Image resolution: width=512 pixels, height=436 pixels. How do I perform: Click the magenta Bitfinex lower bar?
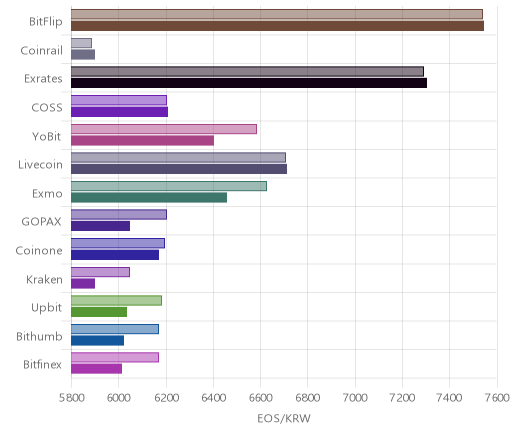point(96,369)
